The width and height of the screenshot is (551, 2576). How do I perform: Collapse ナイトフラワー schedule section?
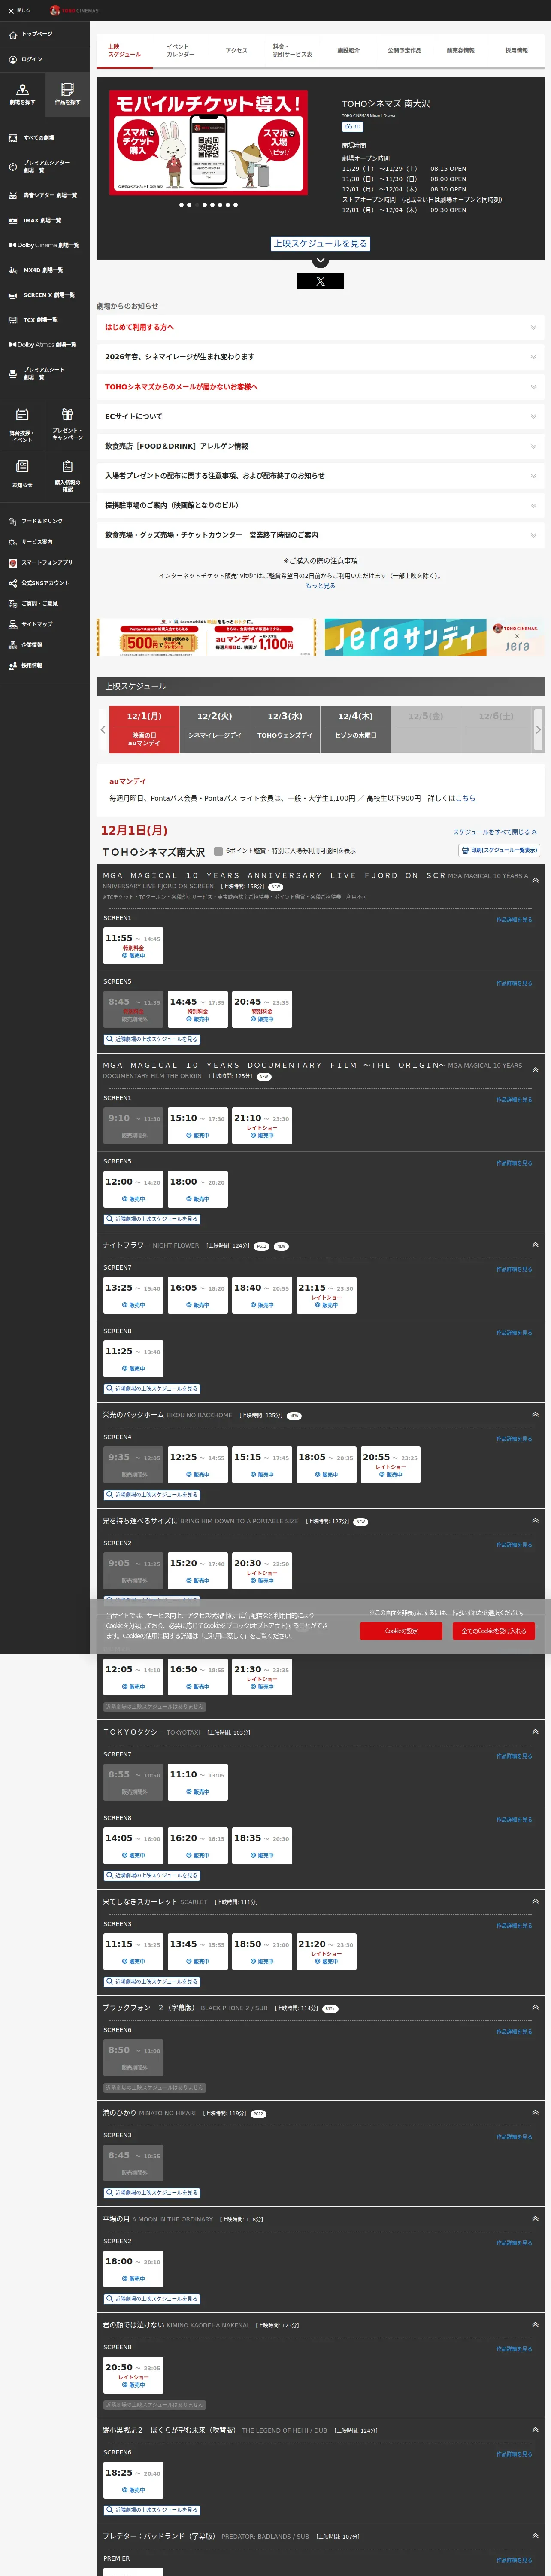coord(535,1245)
